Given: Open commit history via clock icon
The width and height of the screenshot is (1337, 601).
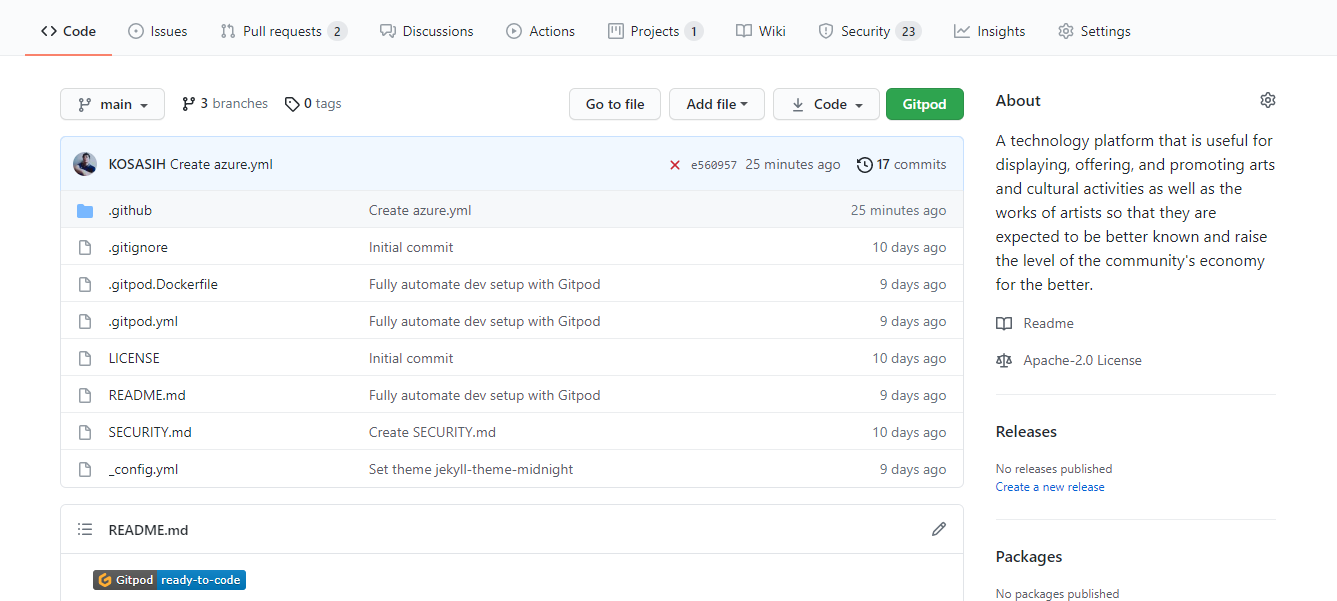Looking at the screenshot, I should [865, 165].
